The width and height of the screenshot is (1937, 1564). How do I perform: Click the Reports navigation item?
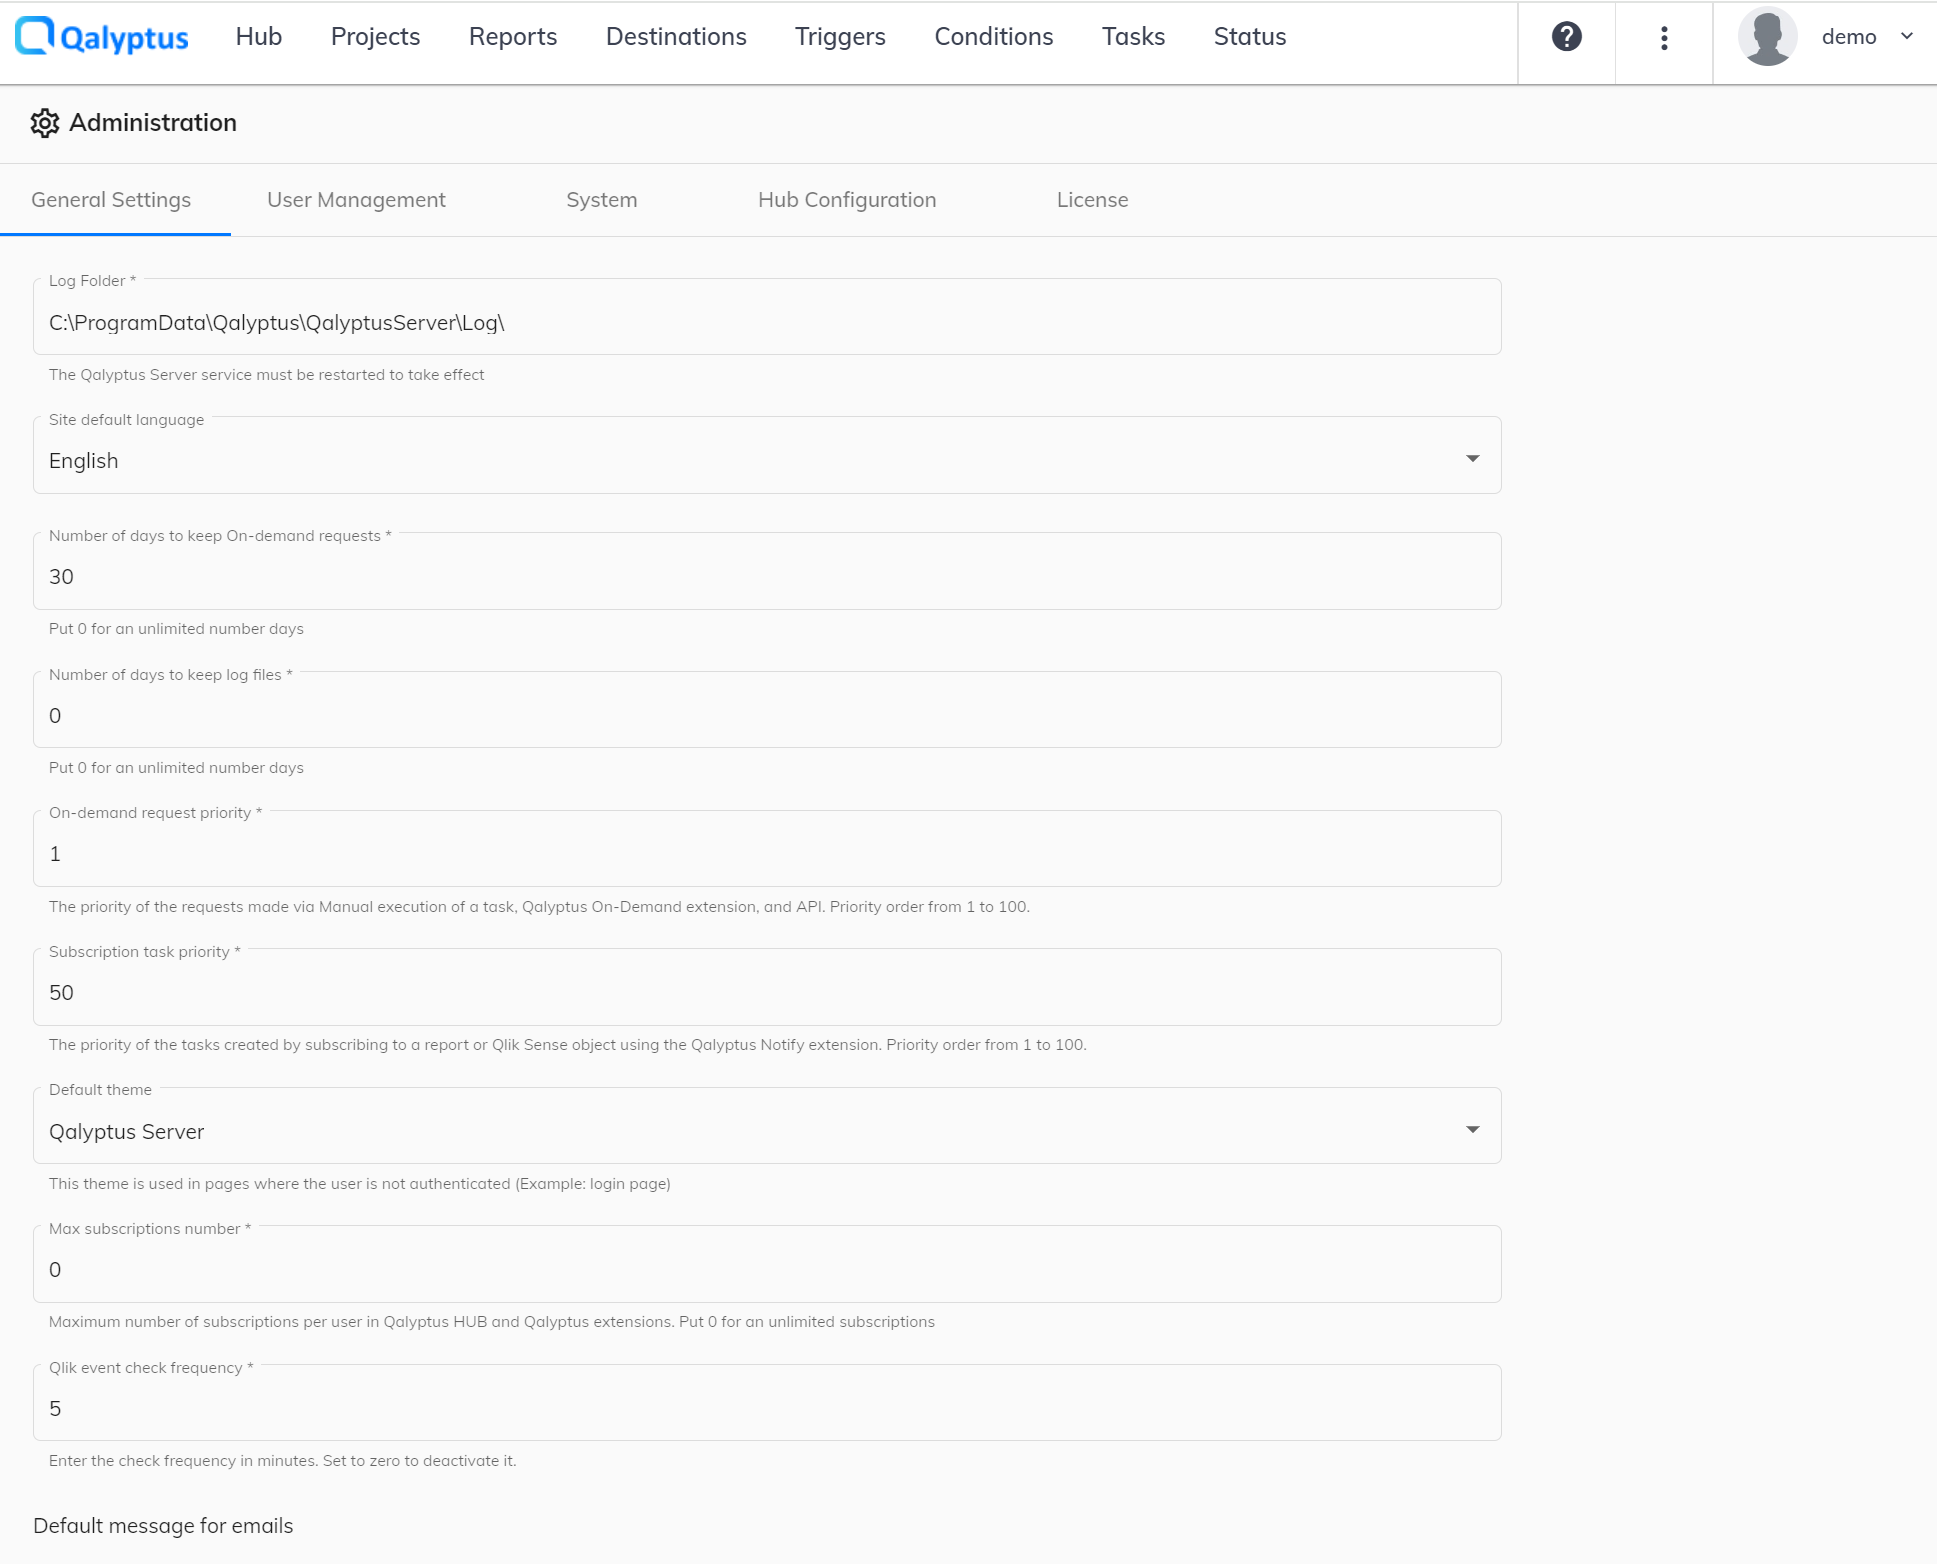(512, 35)
